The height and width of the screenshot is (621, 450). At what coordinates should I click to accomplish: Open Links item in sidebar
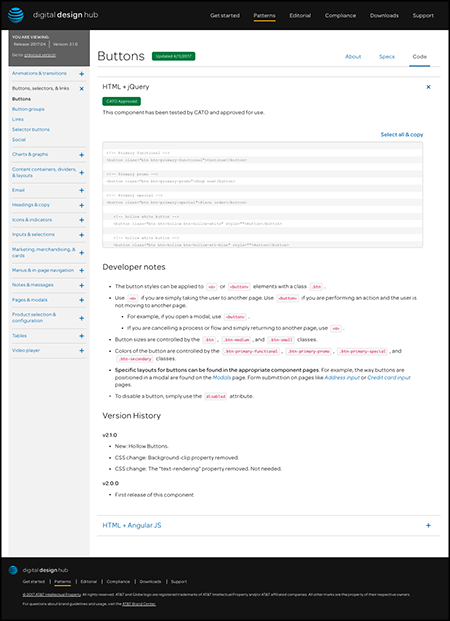coord(18,119)
